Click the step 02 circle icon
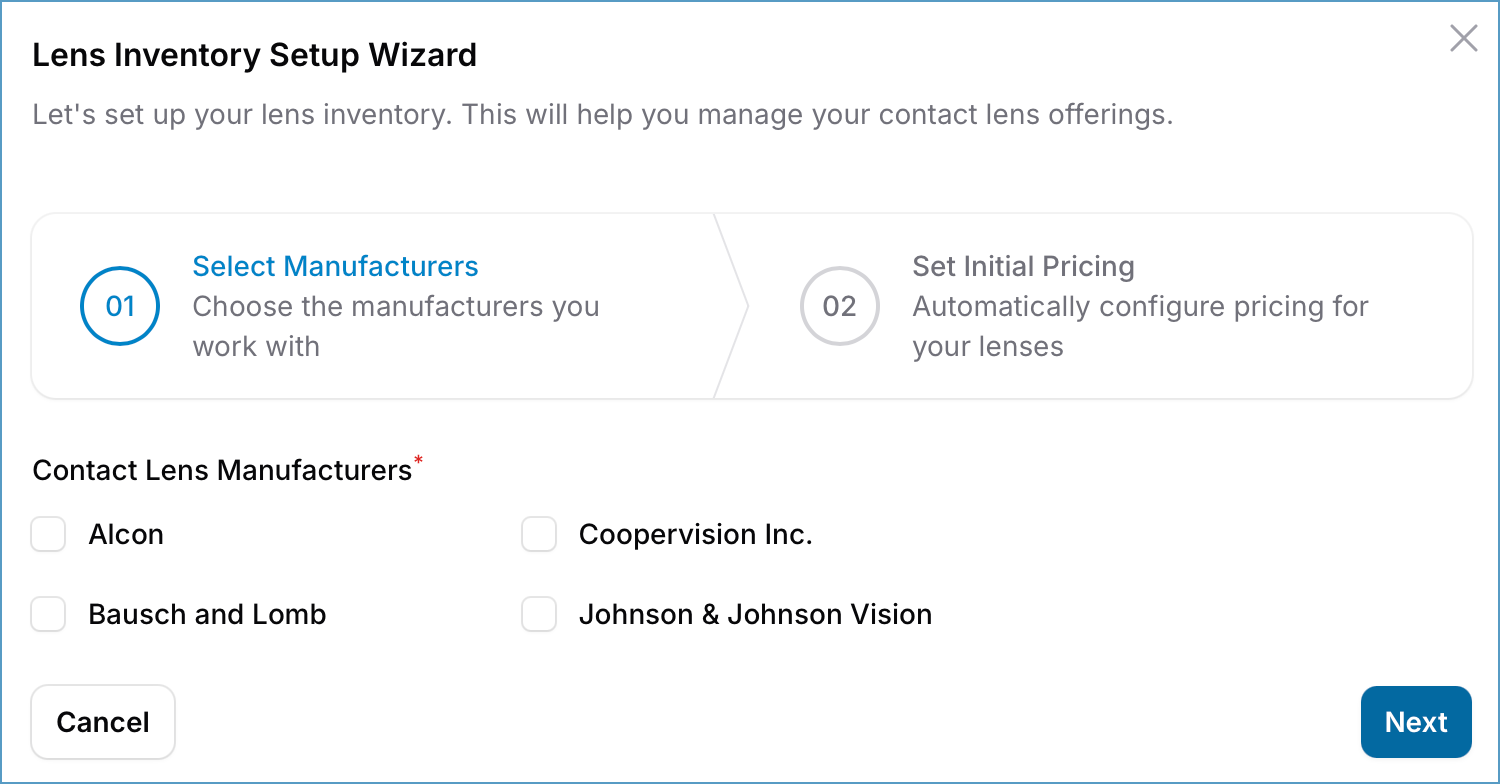The height and width of the screenshot is (784, 1500). click(x=839, y=306)
